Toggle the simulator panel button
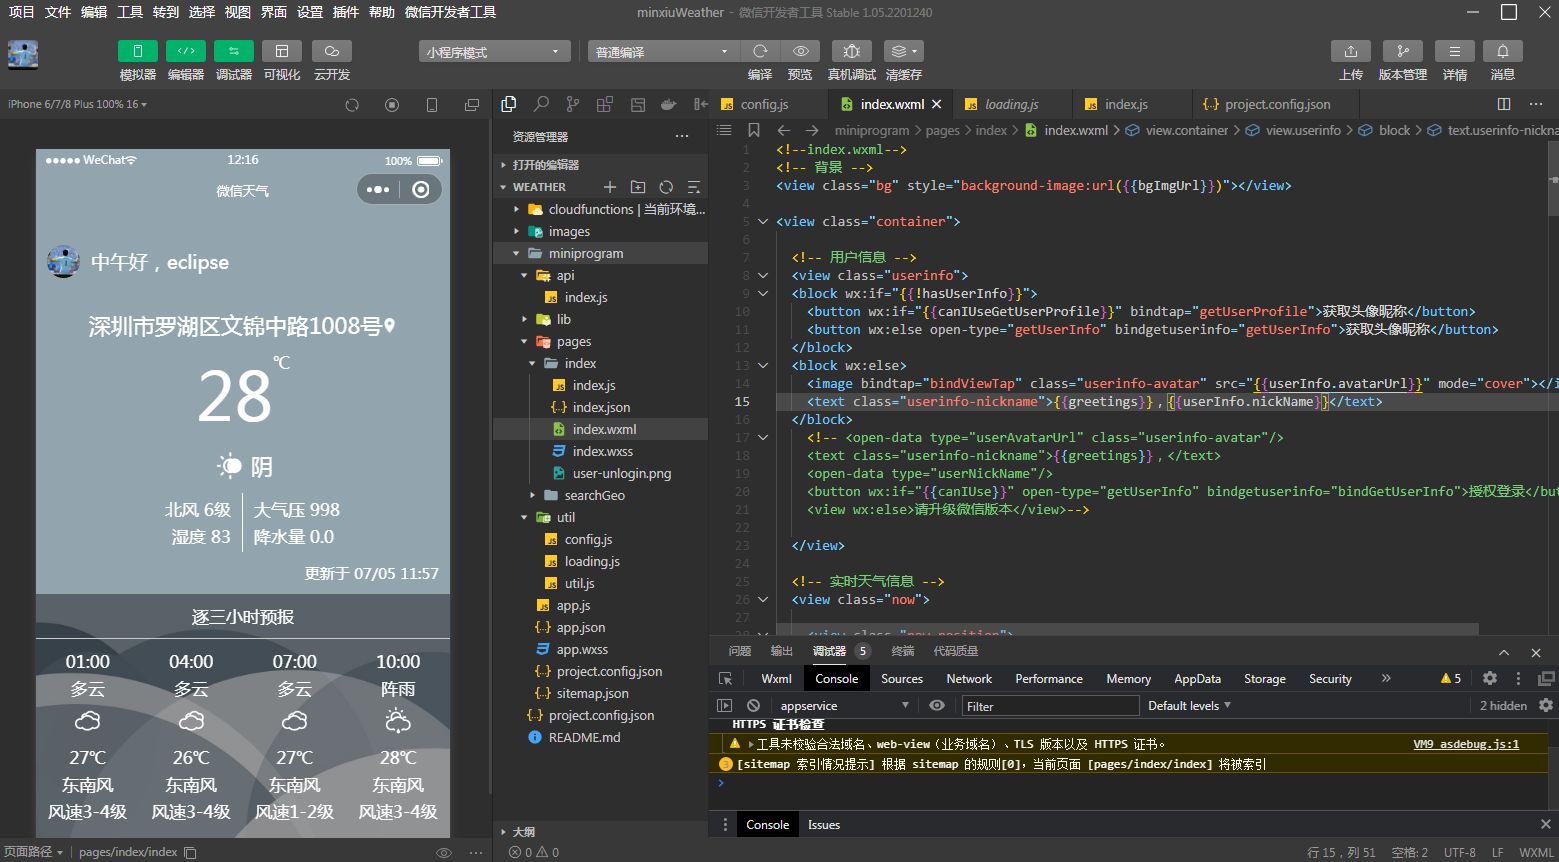Viewport: 1559px width, 862px height. 138,51
